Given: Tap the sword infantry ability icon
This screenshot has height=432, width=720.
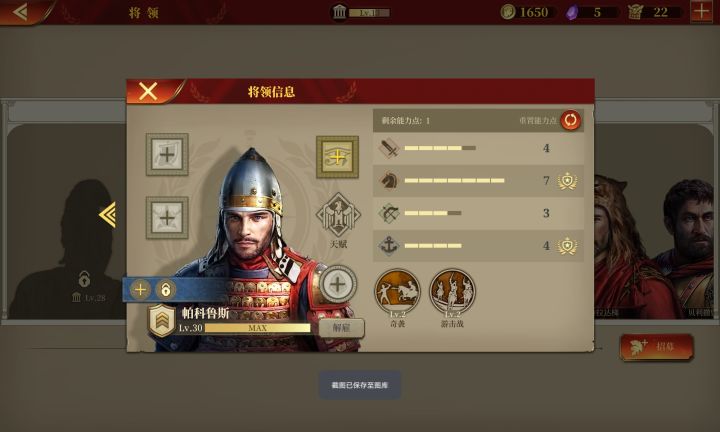Looking at the screenshot, I should [388, 148].
